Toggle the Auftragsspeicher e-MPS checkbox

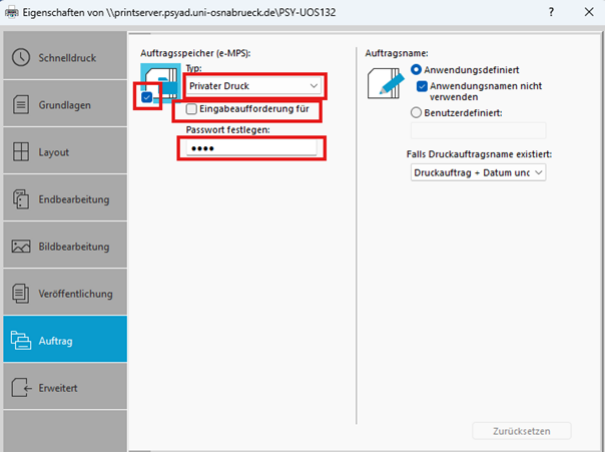click(148, 98)
